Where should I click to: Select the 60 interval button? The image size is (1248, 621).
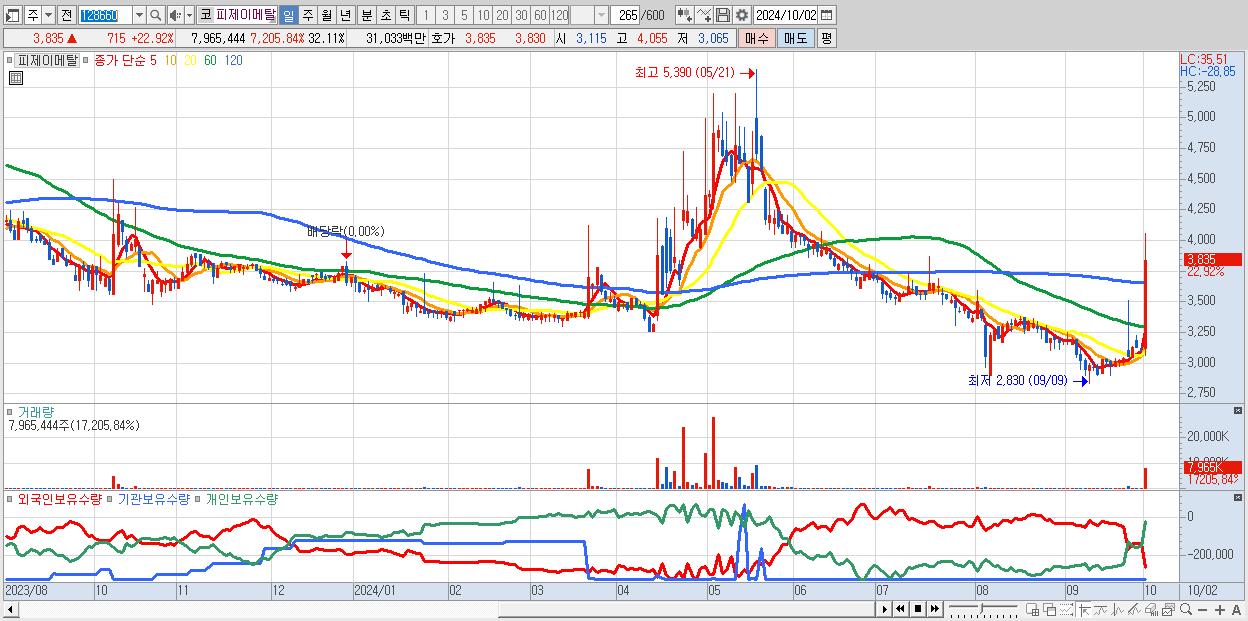click(x=540, y=15)
